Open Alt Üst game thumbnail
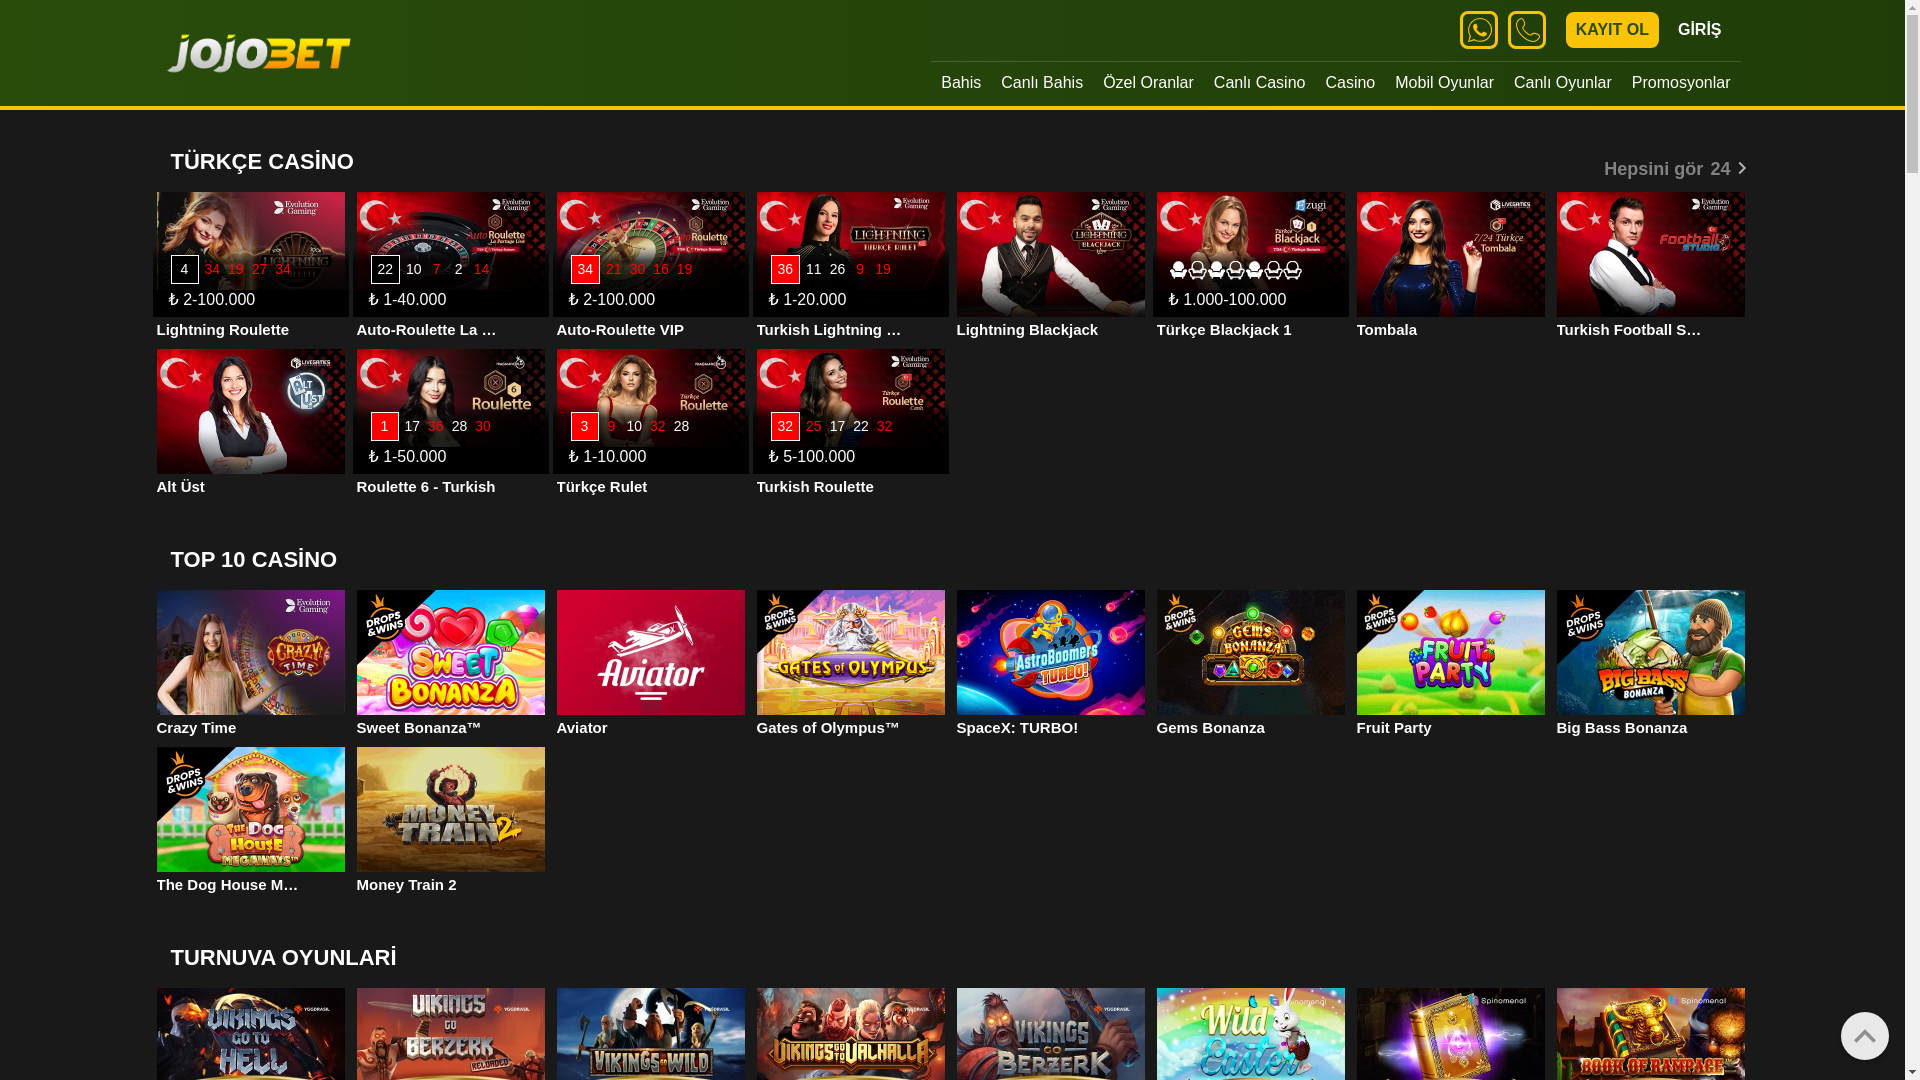This screenshot has width=1920, height=1080. 250,411
